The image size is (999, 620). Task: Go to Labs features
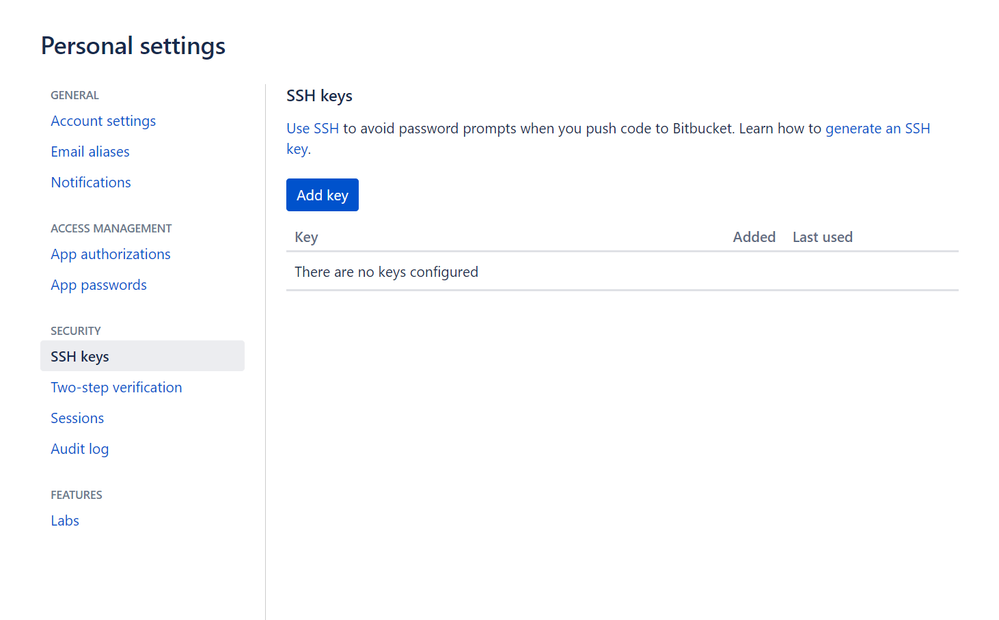(x=65, y=521)
